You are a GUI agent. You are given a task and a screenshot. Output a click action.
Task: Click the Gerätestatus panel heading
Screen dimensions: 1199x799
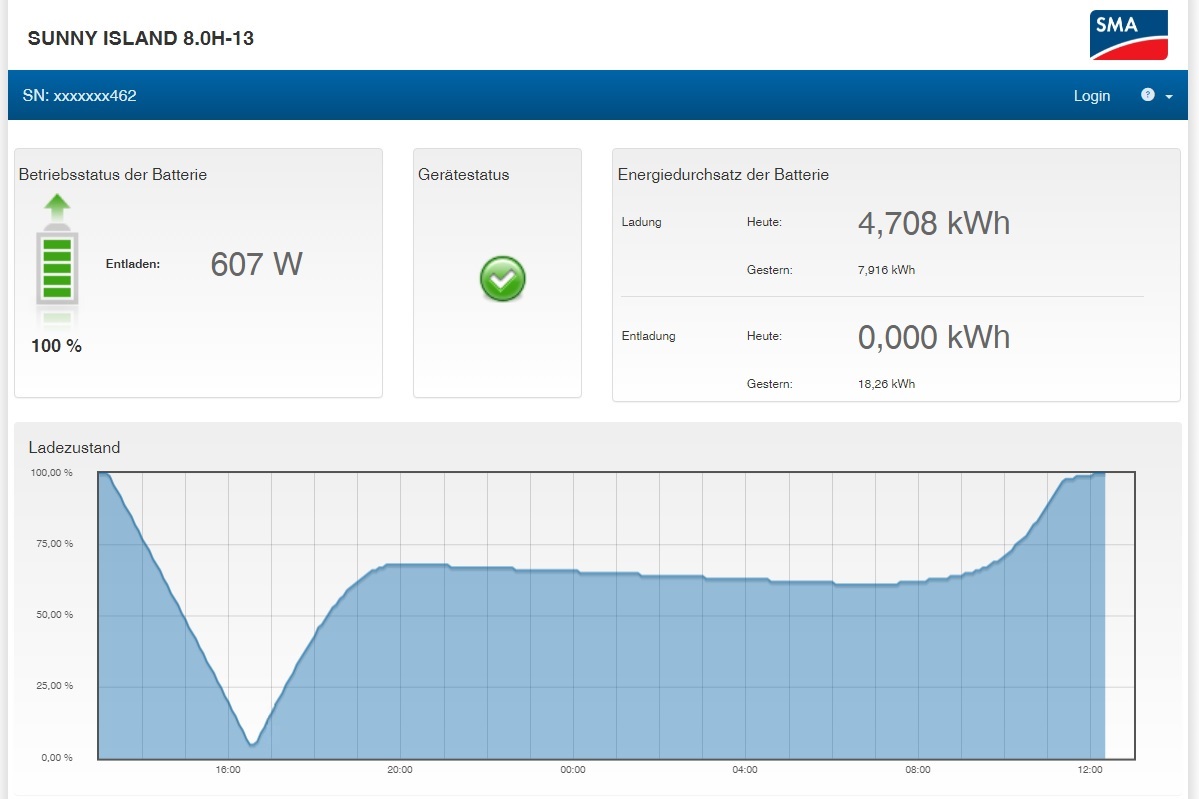pos(463,174)
